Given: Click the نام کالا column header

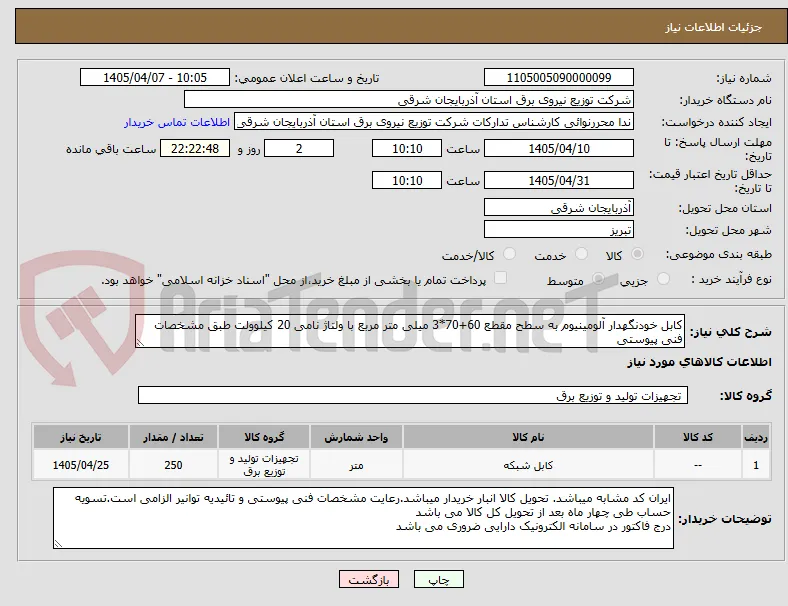Looking at the screenshot, I should 528,437.
